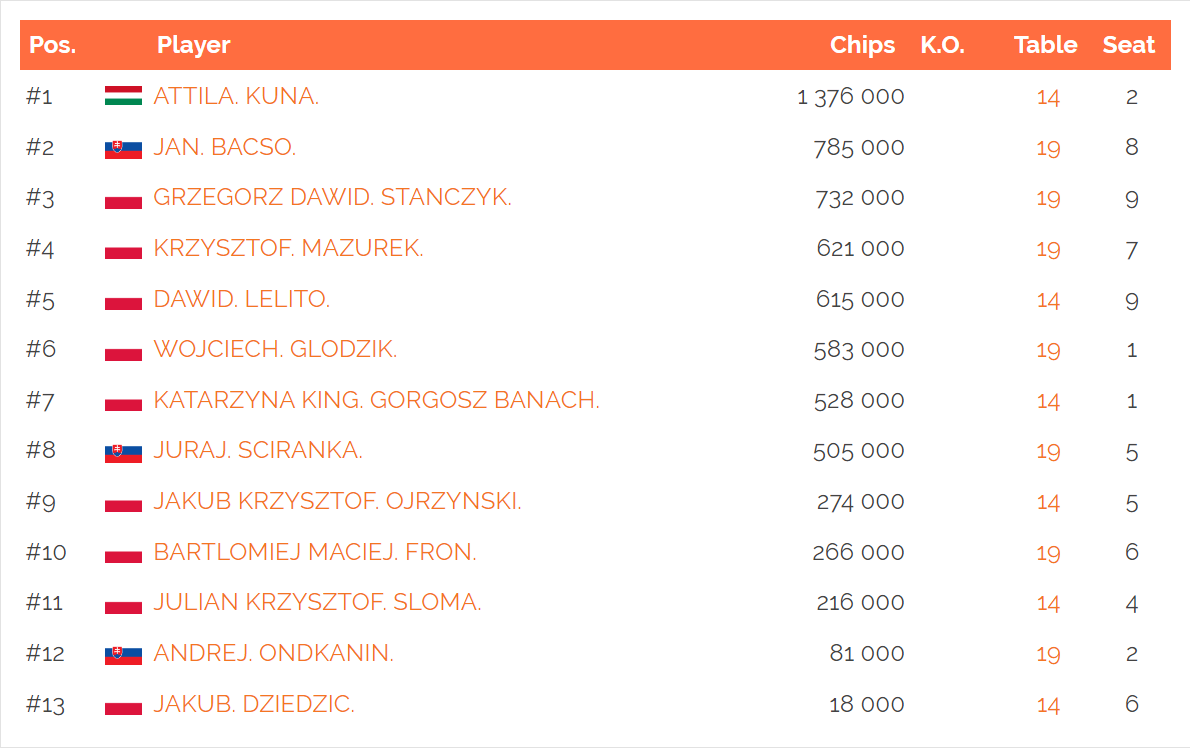Open player KATARZYNA KING. GORGOSZ BANACH.
Viewport: 1190px width, 748px height.
376,400
